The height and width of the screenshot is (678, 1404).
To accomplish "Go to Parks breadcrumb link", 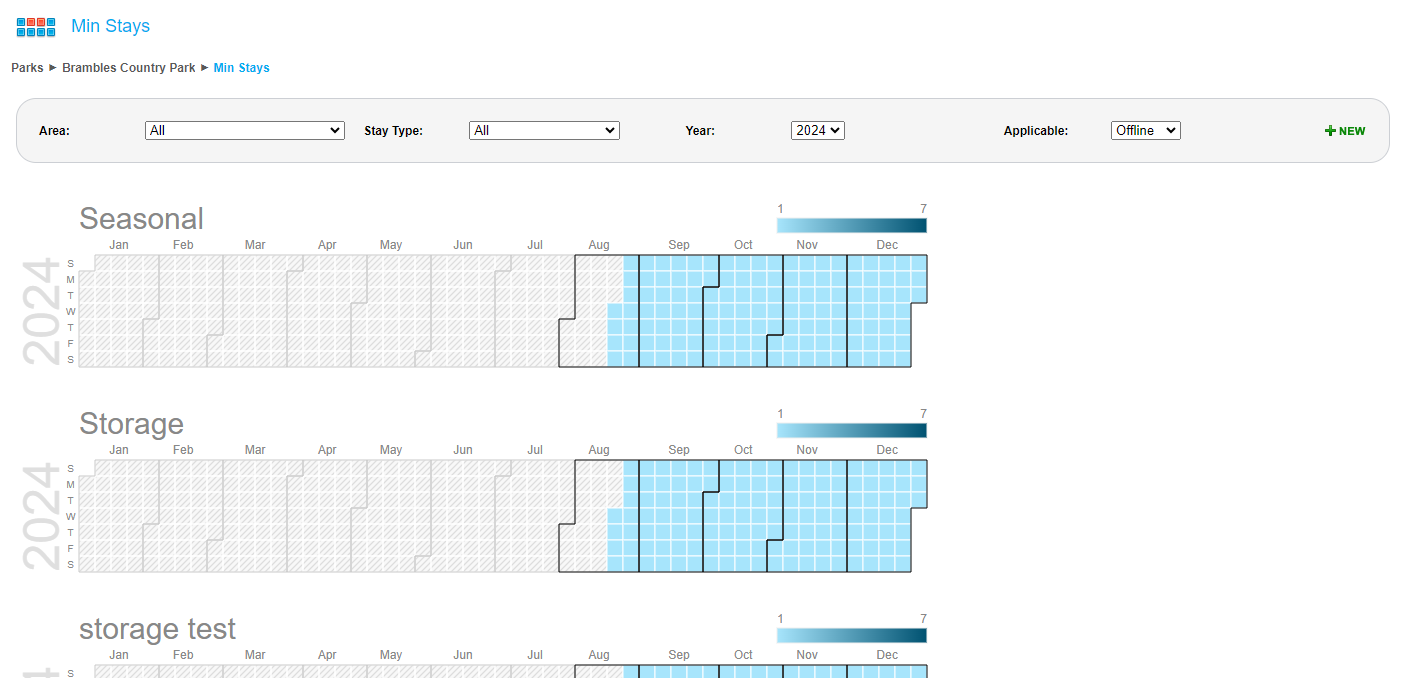I will point(27,68).
